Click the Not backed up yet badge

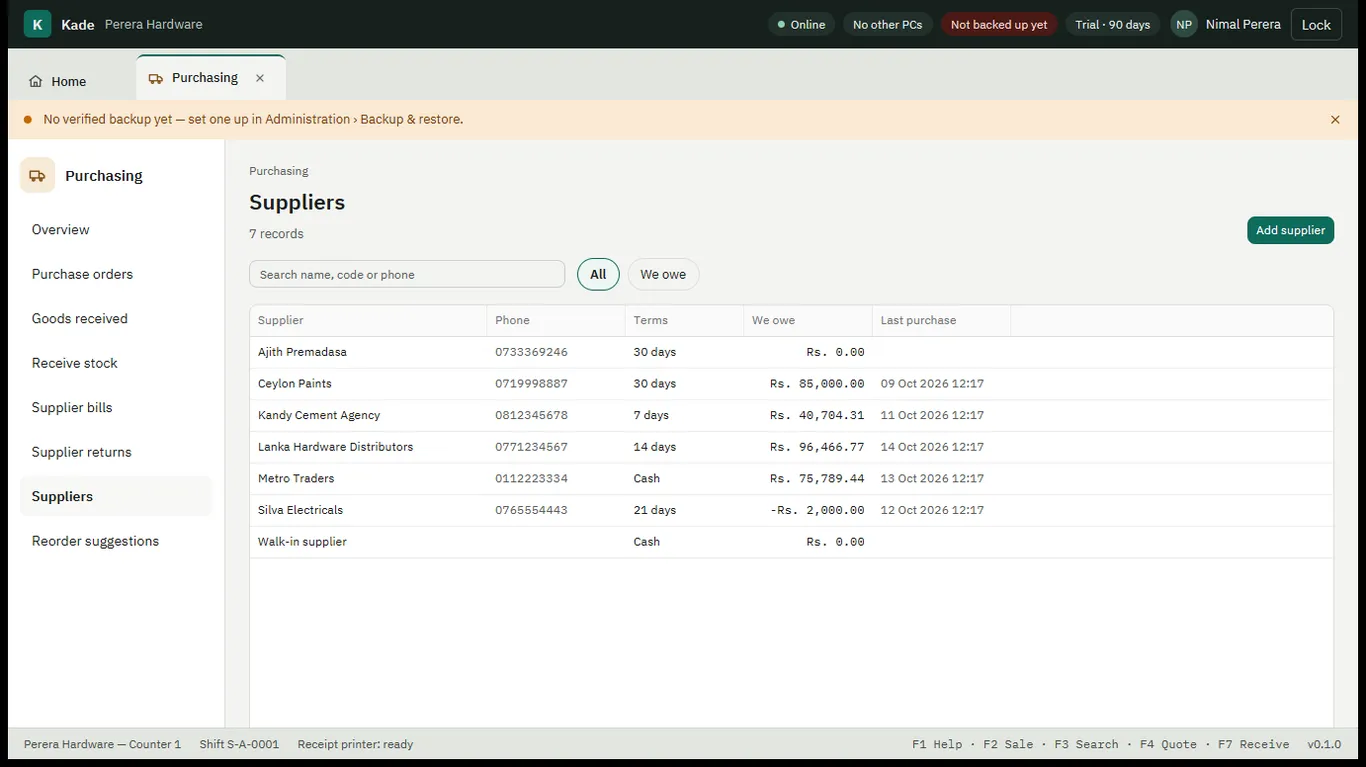coord(999,25)
